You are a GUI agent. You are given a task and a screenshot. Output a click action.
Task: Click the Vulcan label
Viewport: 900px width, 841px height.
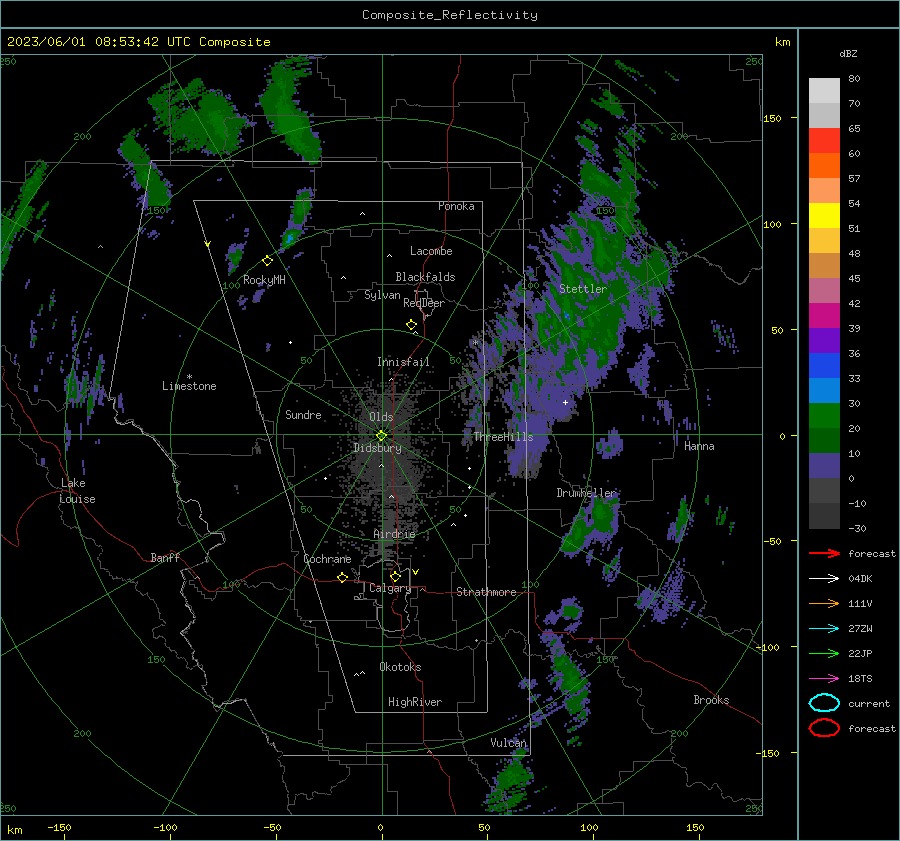pos(509,743)
